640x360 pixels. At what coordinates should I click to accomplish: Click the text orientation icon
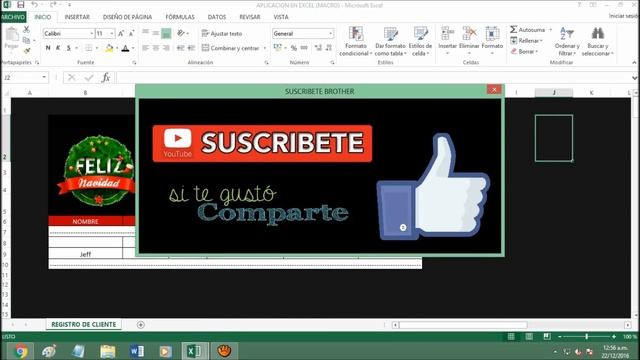(x=181, y=33)
